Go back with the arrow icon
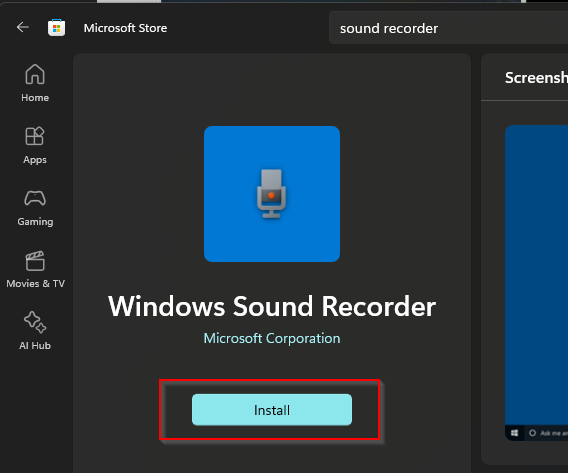This screenshot has width=568, height=473. [23, 27]
